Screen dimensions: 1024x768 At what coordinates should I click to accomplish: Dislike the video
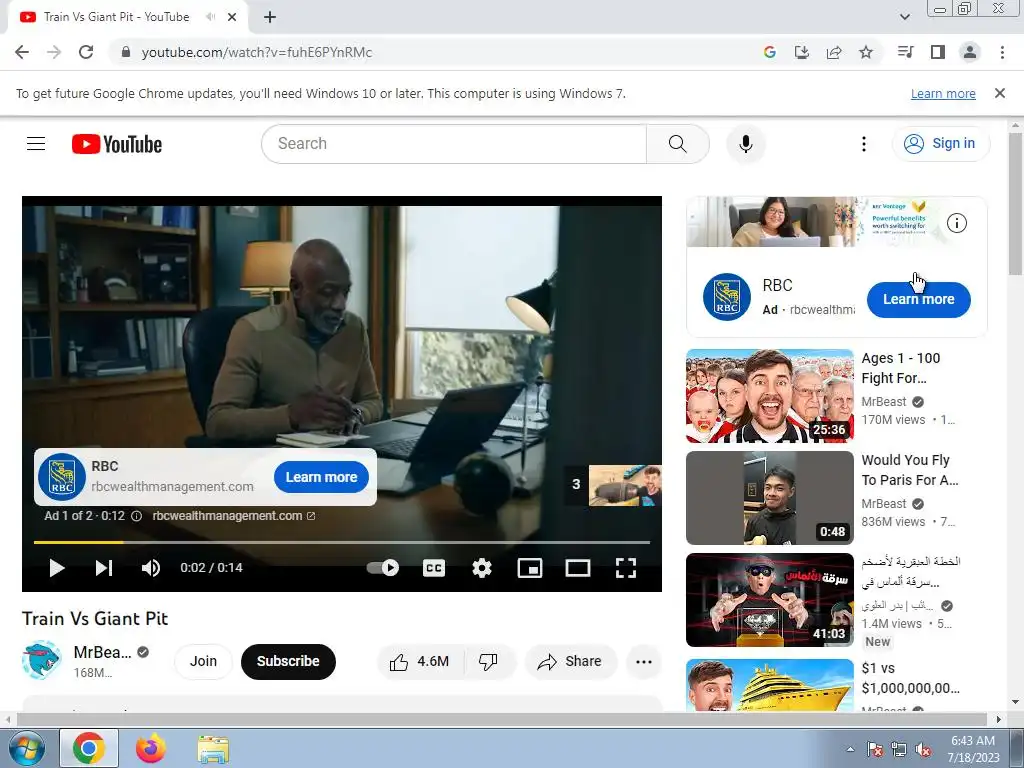coord(488,662)
